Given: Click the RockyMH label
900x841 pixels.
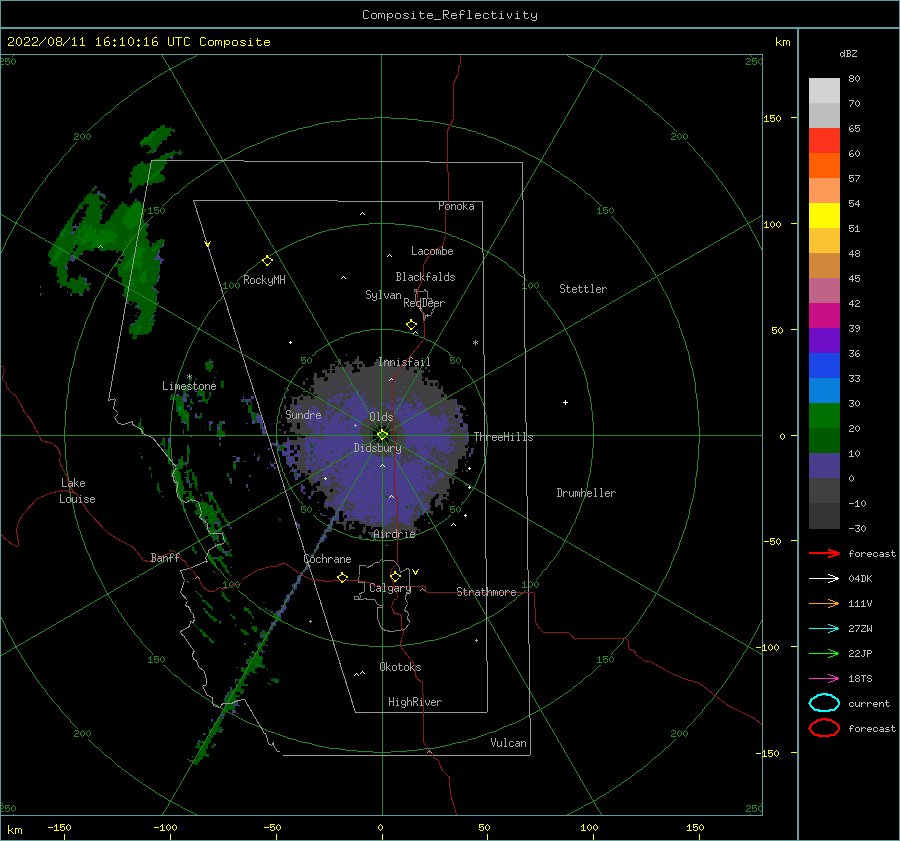Looking at the screenshot, I should (x=264, y=280).
